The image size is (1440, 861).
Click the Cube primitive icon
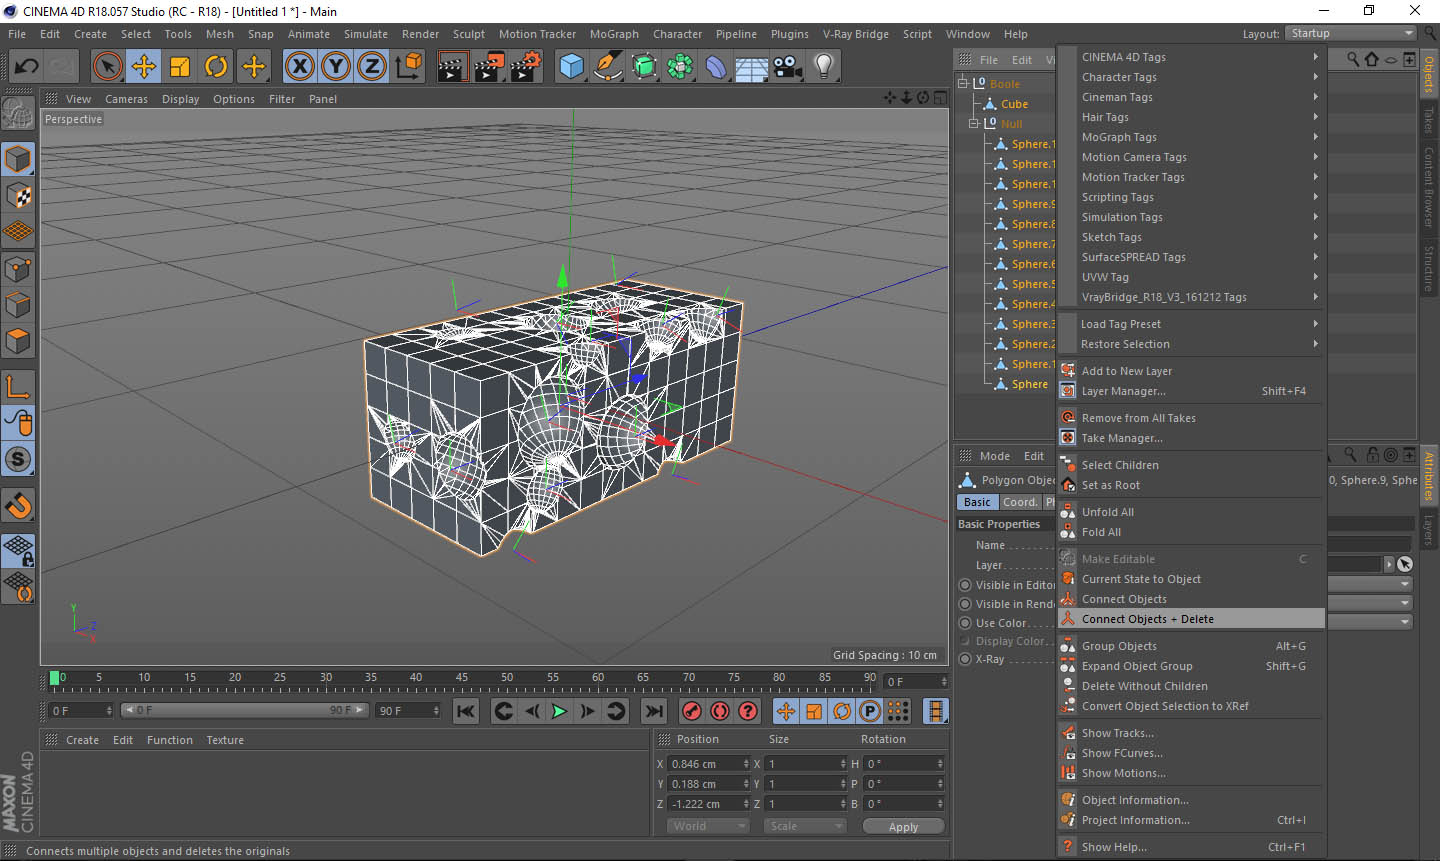[571, 67]
